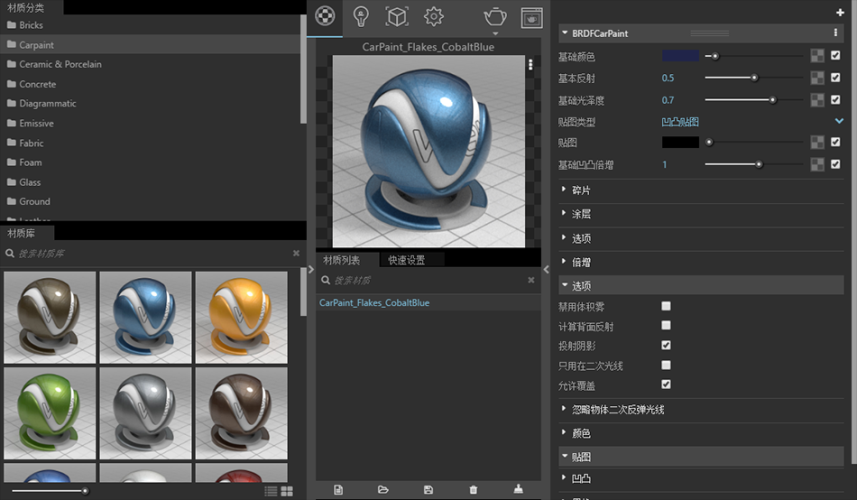857x500 pixels.
Task: Click the thumbnail size slider
Action: (x=49, y=491)
